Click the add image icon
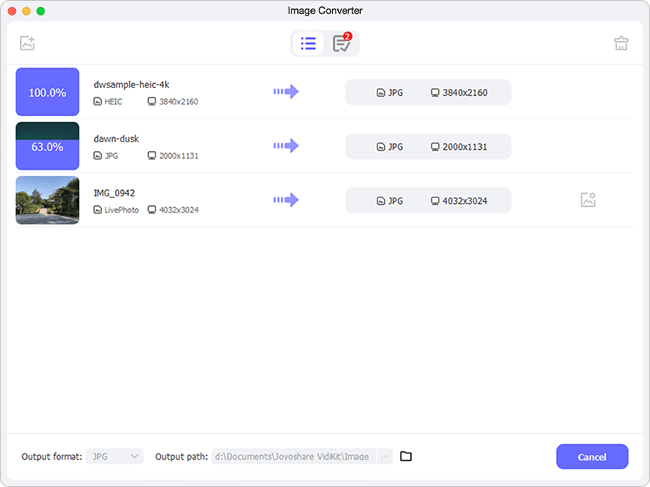Screen dimensions: 650x487 tap(27, 43)
